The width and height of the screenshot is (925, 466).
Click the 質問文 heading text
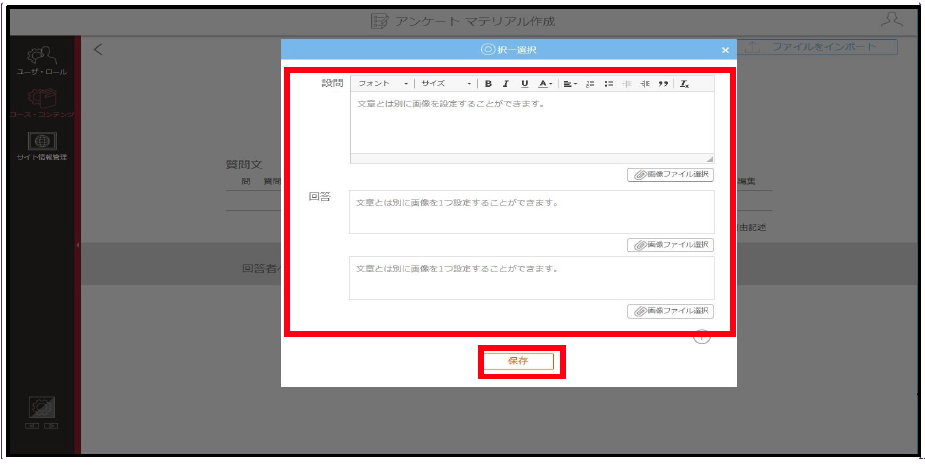[244, 165]
